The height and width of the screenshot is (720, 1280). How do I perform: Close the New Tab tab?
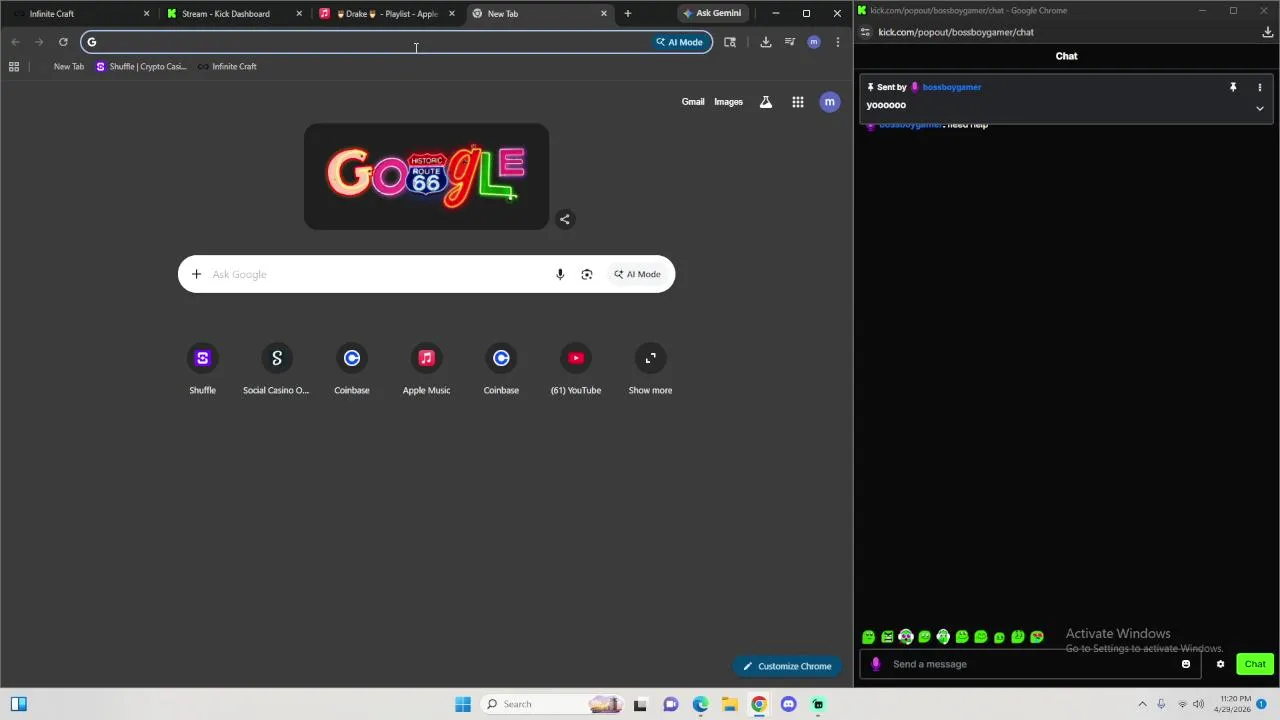click(604, 14)
